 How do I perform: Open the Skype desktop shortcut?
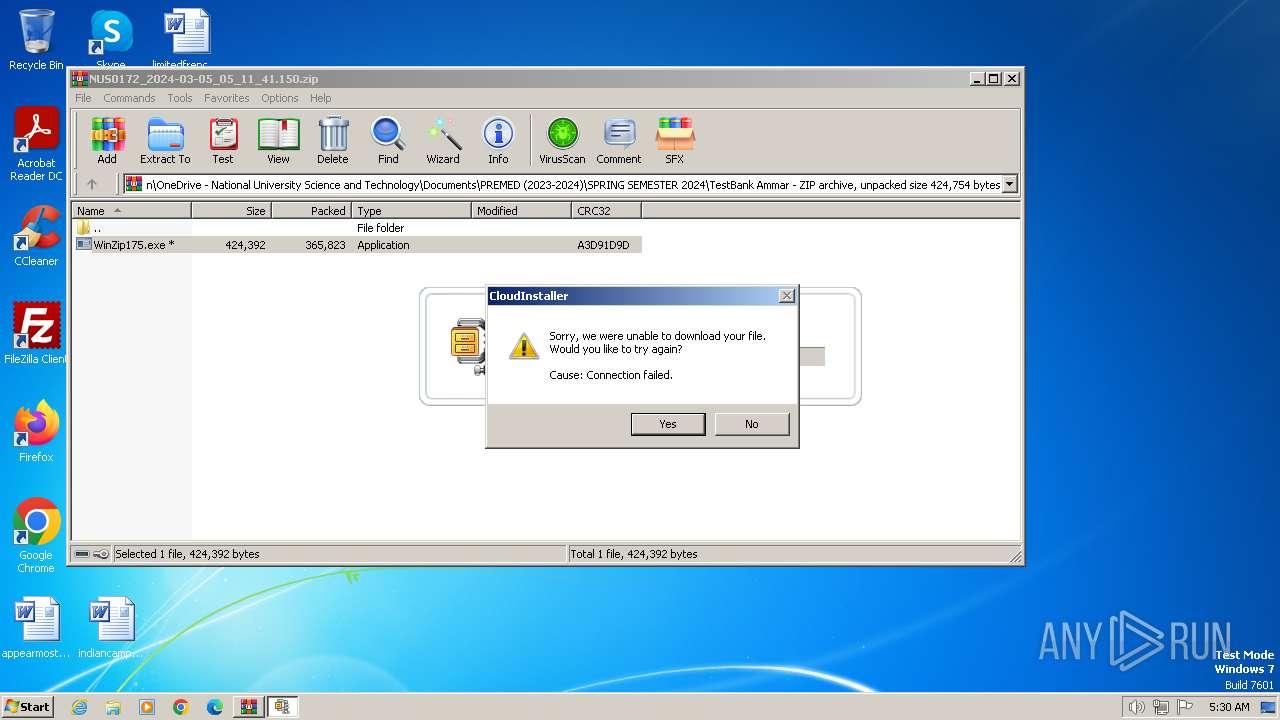pos(110,38)
